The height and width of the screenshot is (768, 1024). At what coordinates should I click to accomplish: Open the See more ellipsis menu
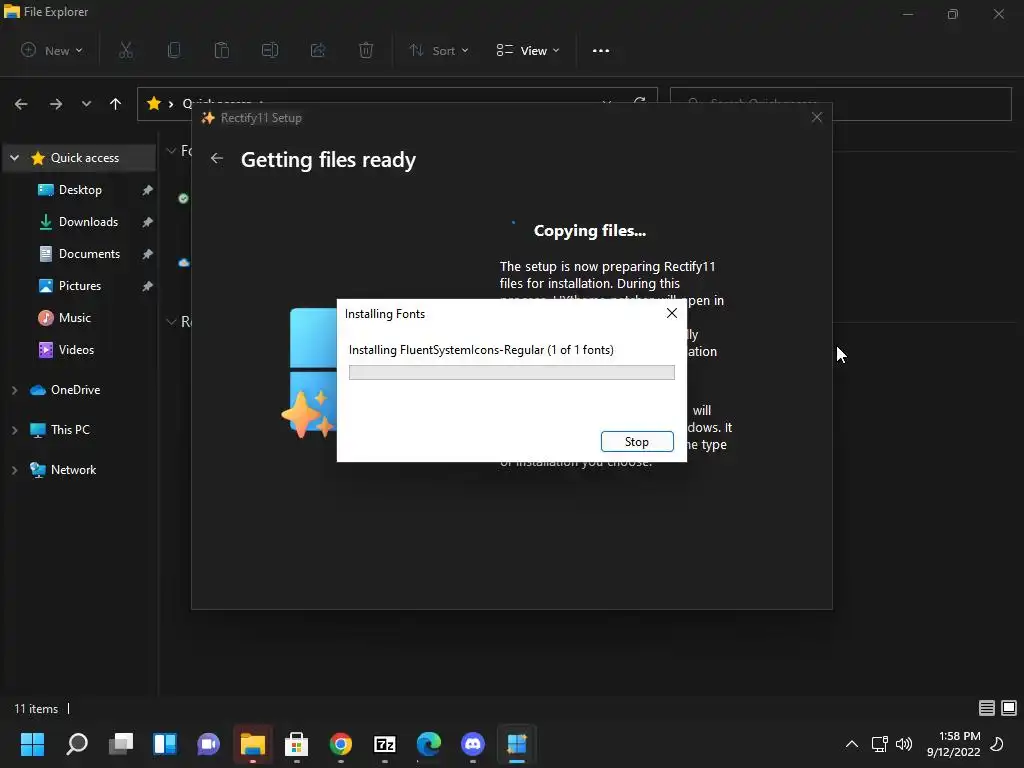click(x=601, y=50)
